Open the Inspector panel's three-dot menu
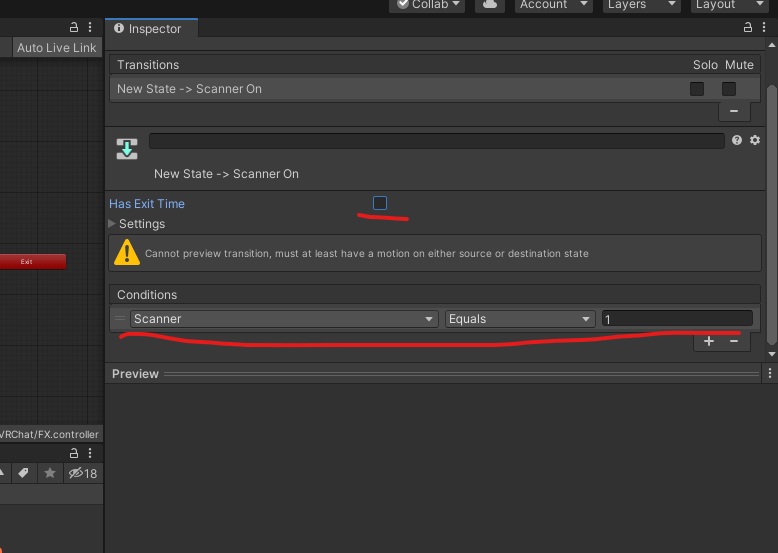Image resolution: width=778 pixels, height=553 pixels. pos(763,28)
